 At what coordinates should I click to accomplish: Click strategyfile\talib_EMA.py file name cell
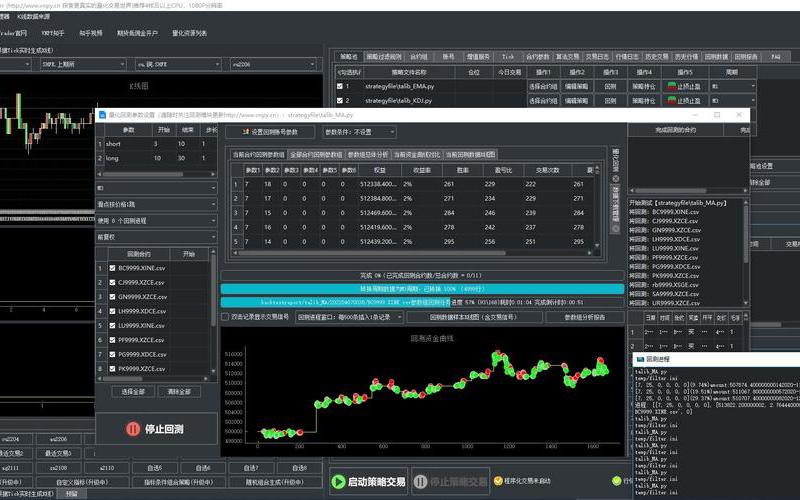(x=399, y=86)
